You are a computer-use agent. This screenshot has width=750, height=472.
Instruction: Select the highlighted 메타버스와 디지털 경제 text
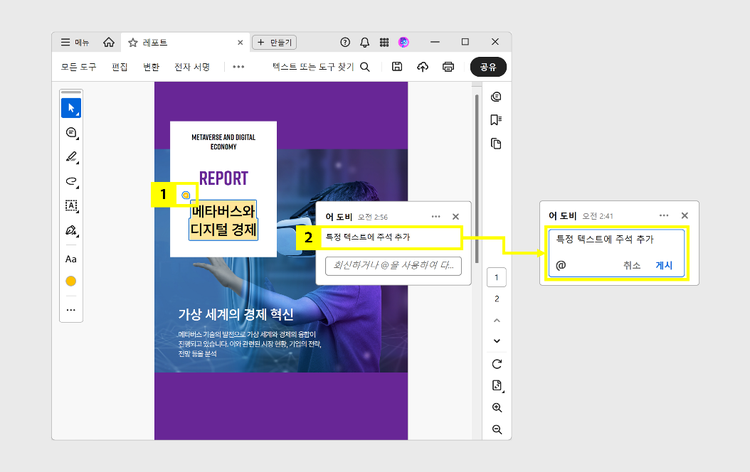(224, 220)
